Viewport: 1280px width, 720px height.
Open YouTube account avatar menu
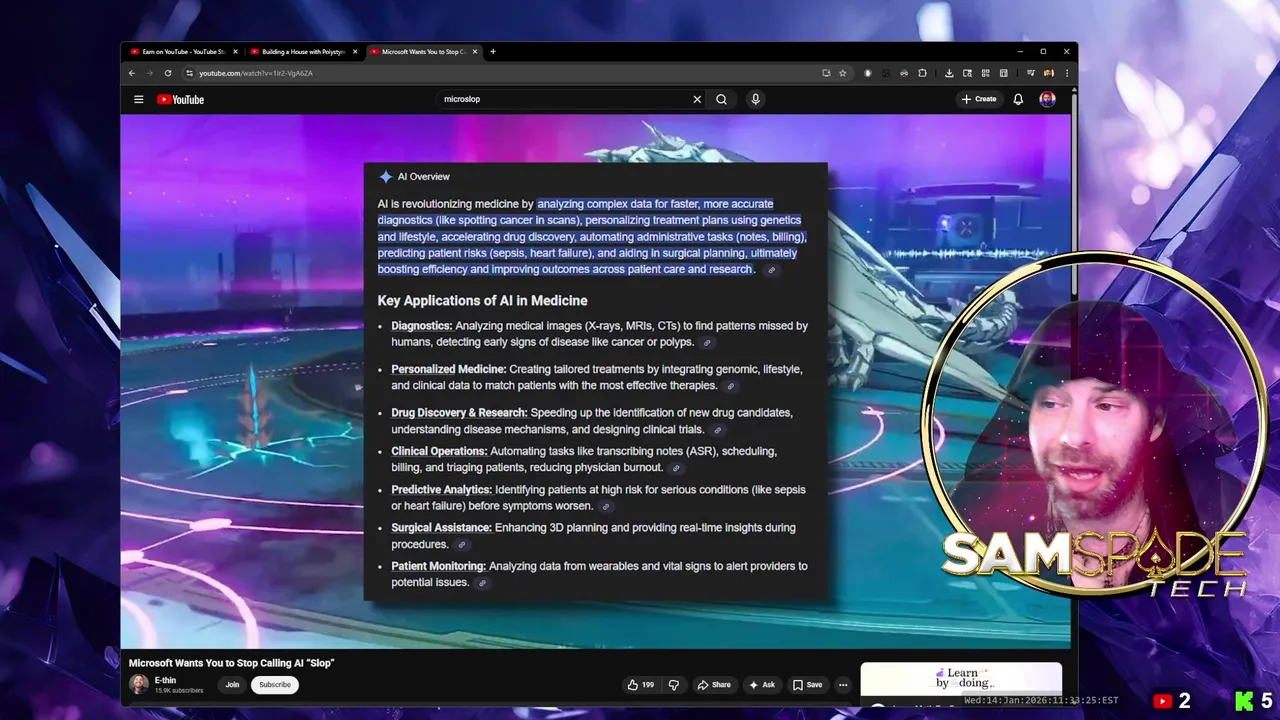[x=1047, y=99]
